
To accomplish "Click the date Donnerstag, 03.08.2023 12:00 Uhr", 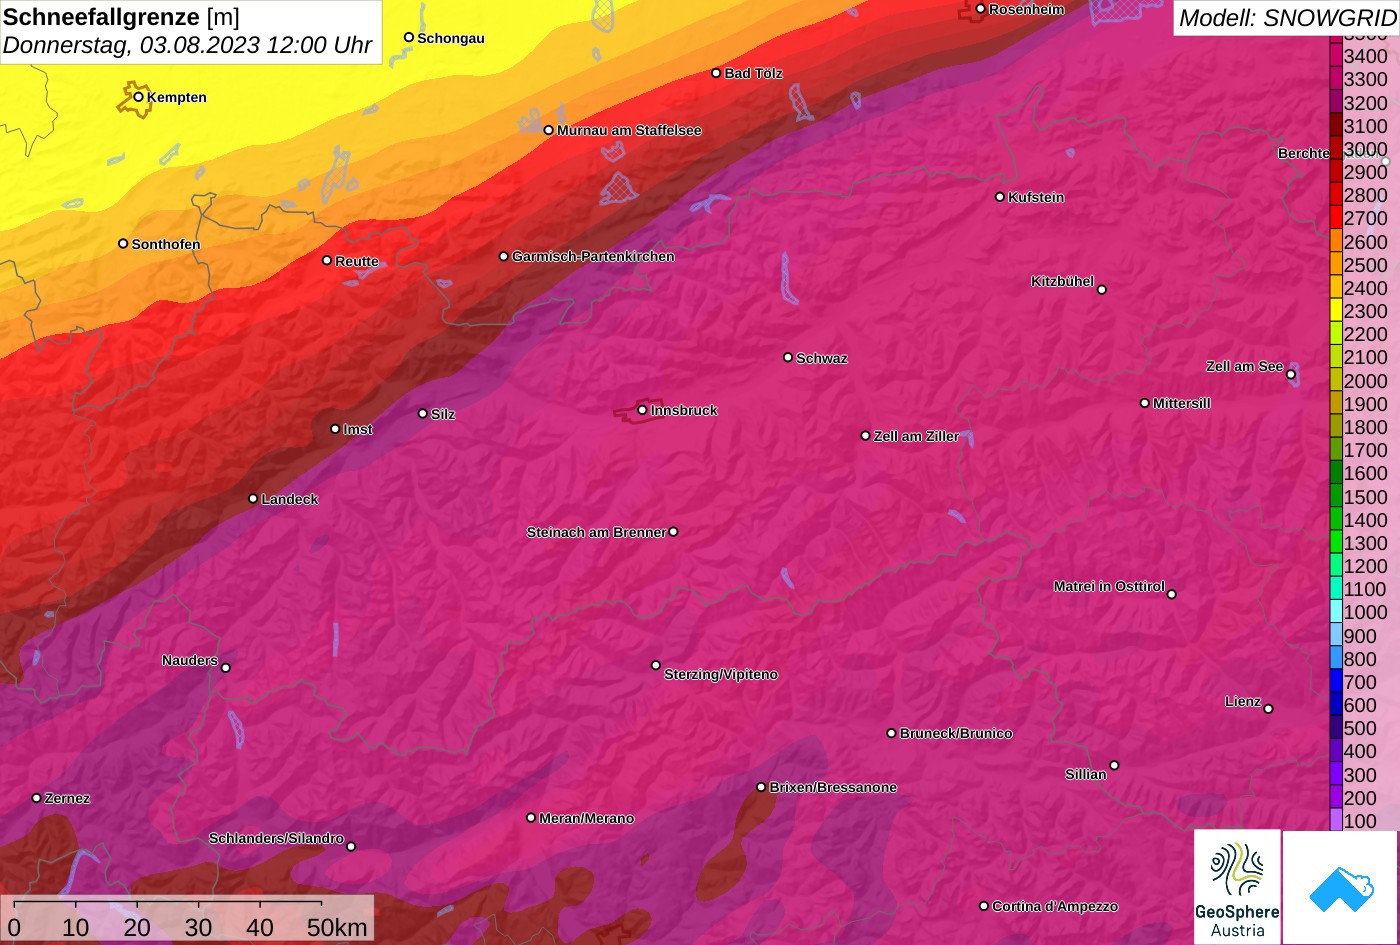I will [x=188, y=46].
